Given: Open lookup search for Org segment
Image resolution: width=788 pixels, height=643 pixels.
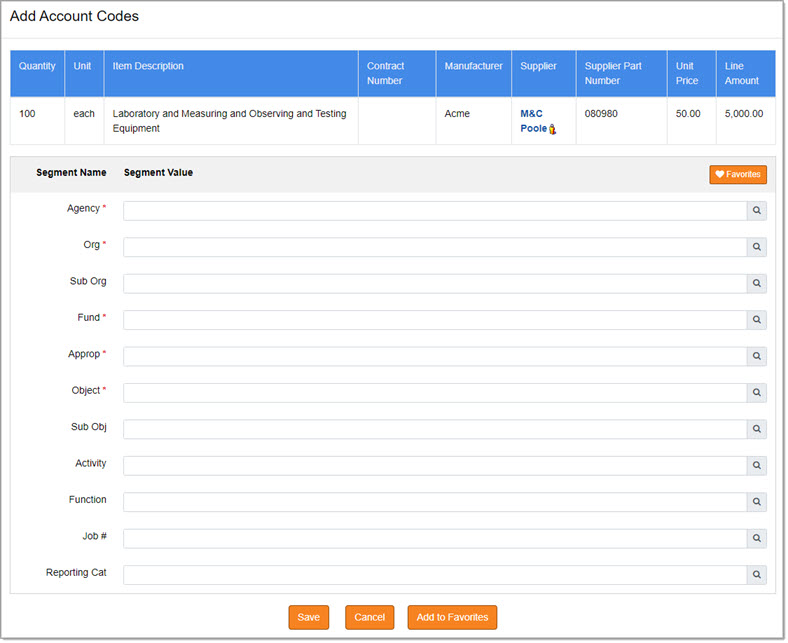Looking at the screenshot, I should 756,247.
